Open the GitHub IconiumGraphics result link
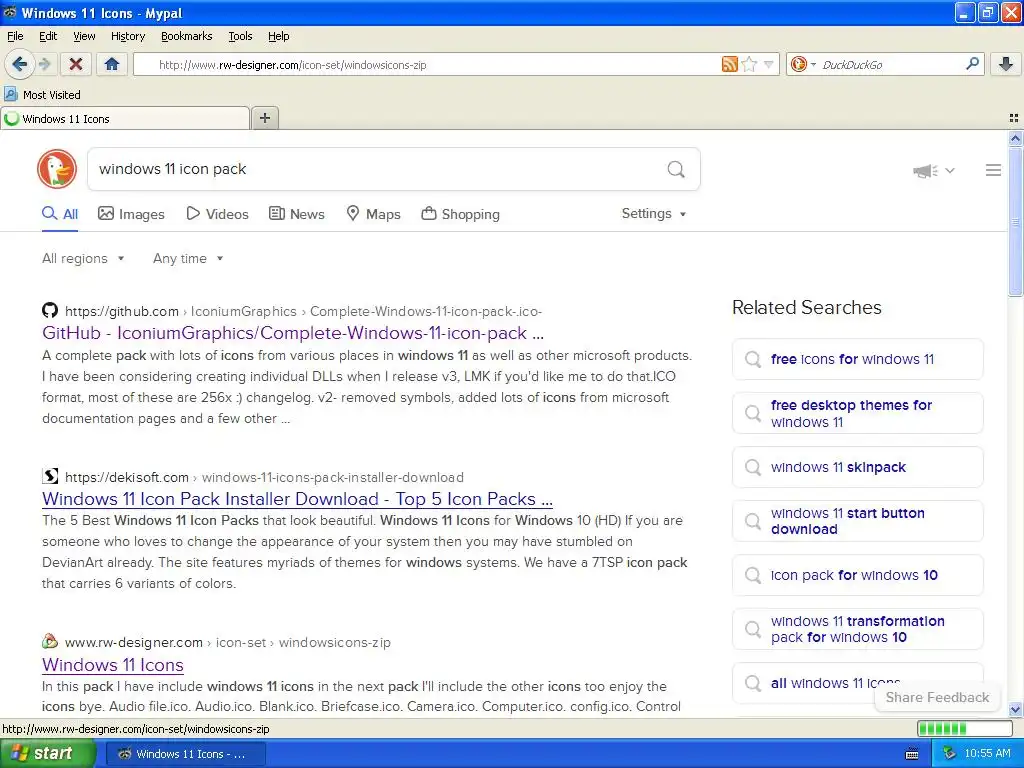This screenshot has width=1024, height=768. 293,333
